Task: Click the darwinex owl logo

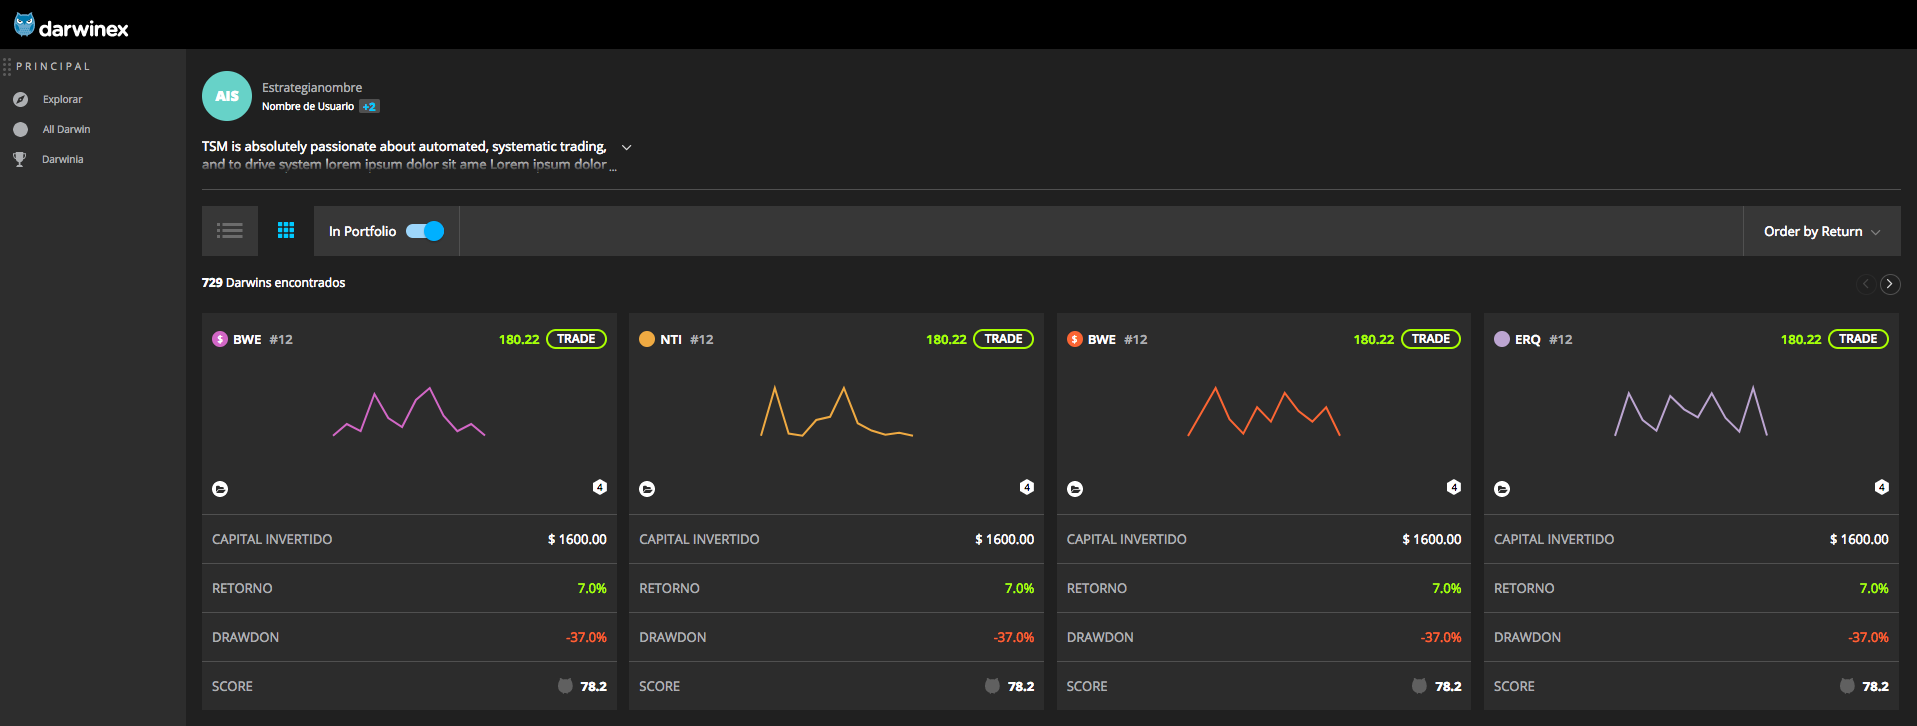Action: [x=24, y=25]
